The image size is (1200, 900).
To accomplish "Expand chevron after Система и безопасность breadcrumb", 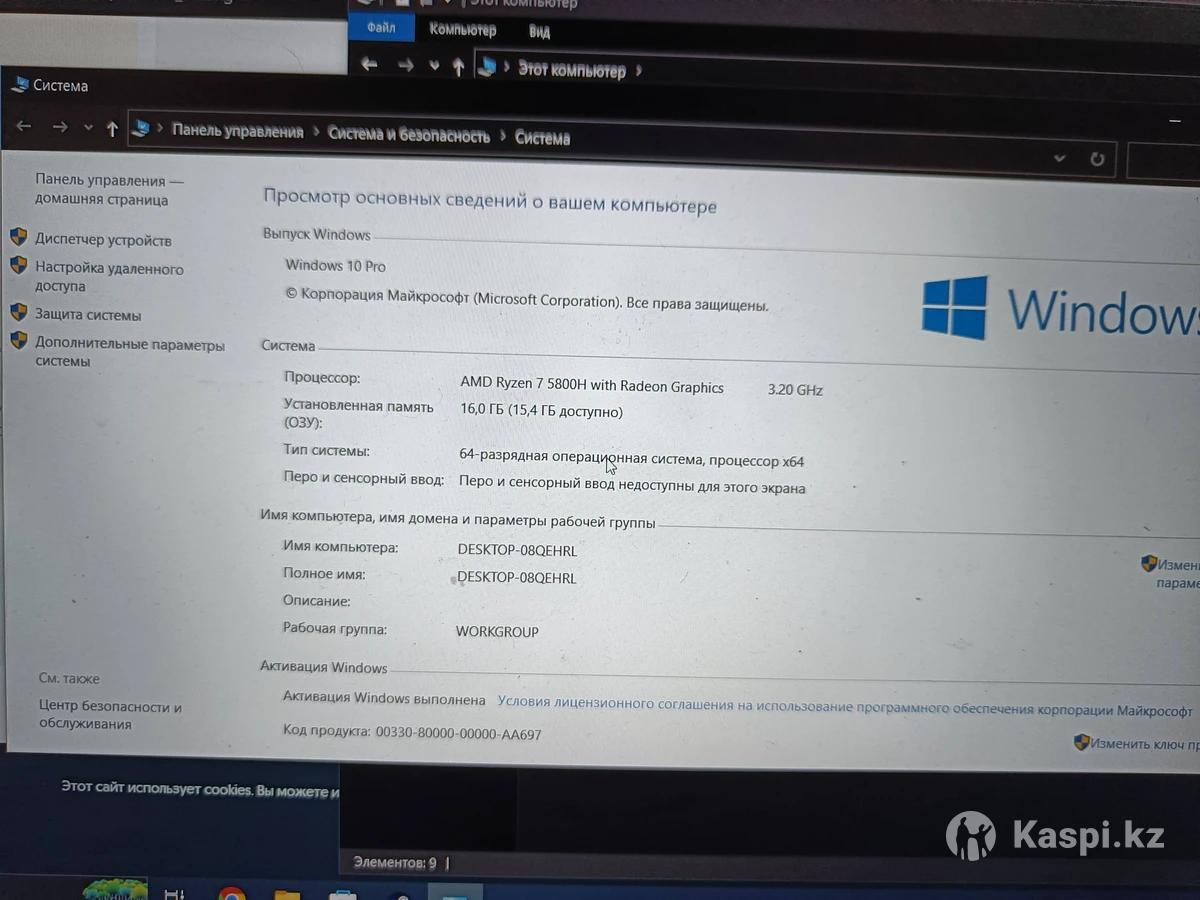I will 503,136.
